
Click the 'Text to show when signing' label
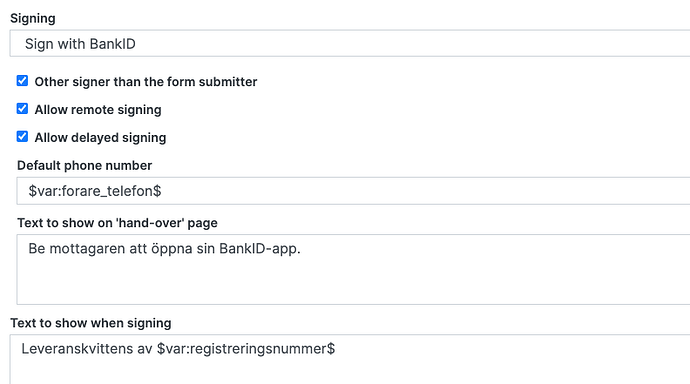pos(91,323)
